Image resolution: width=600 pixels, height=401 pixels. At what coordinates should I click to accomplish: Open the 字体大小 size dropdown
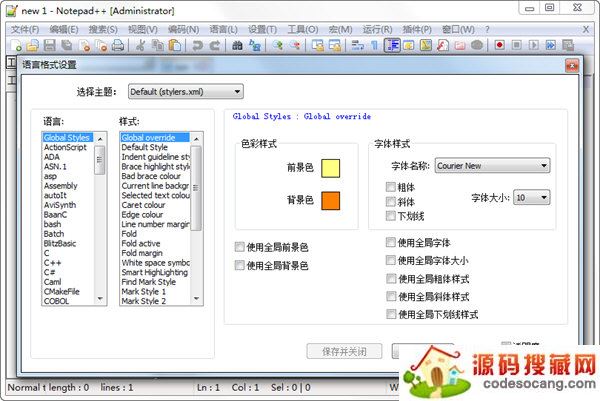click(532, 197)
